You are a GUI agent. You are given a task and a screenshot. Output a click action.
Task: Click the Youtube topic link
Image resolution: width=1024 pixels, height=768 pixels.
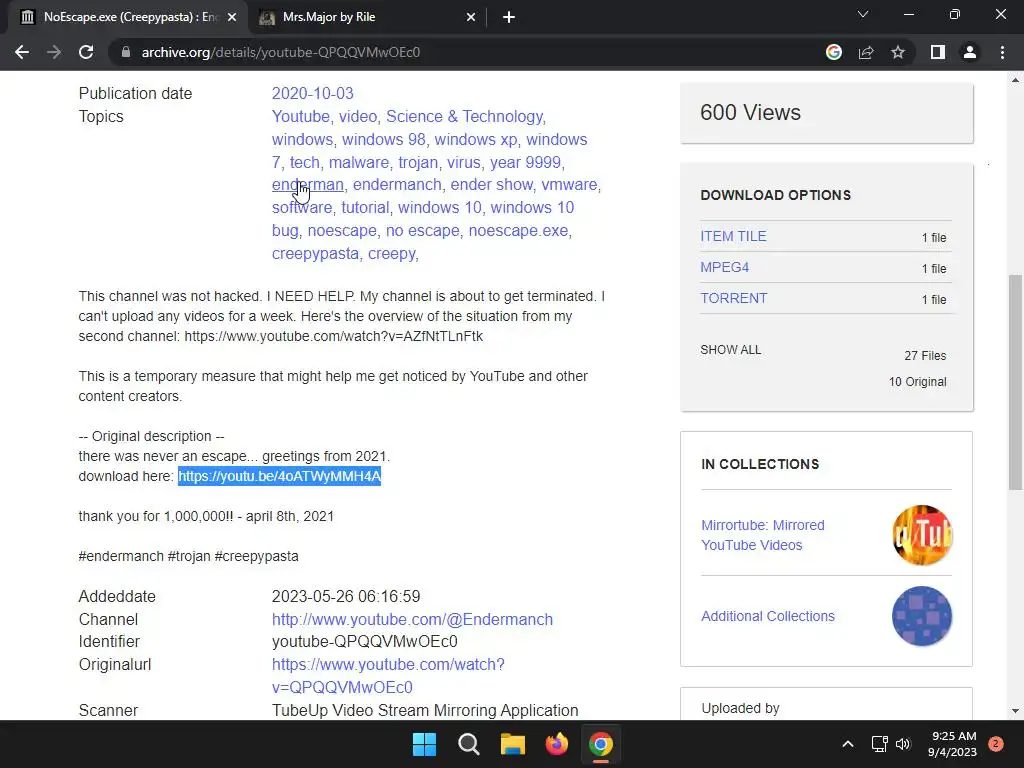[x=300, y=116]
